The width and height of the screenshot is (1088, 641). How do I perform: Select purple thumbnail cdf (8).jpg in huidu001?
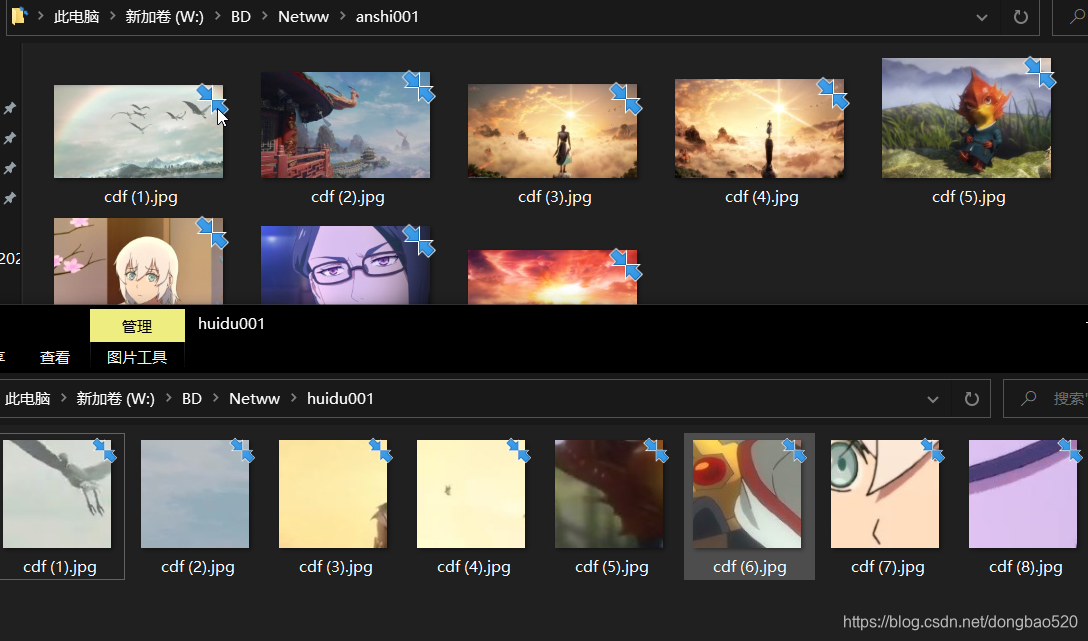coord(1023,494)
